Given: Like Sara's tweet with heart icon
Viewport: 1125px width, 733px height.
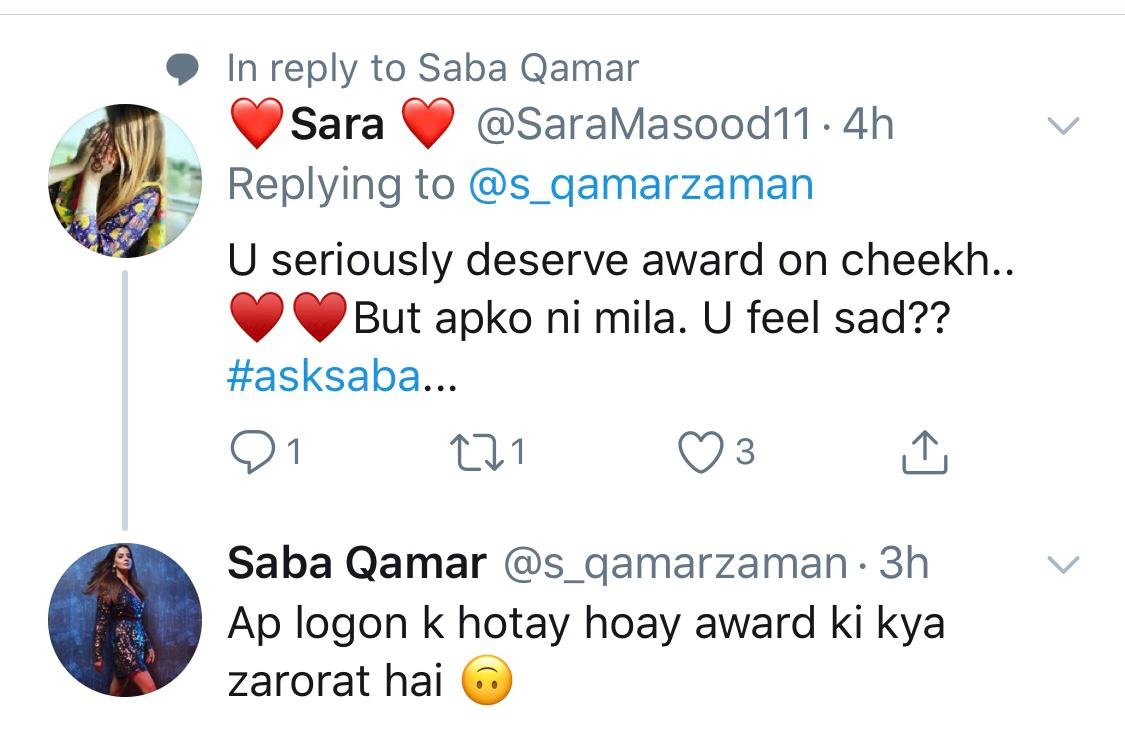Looking at the screenshot, I should tap(700, 453).
